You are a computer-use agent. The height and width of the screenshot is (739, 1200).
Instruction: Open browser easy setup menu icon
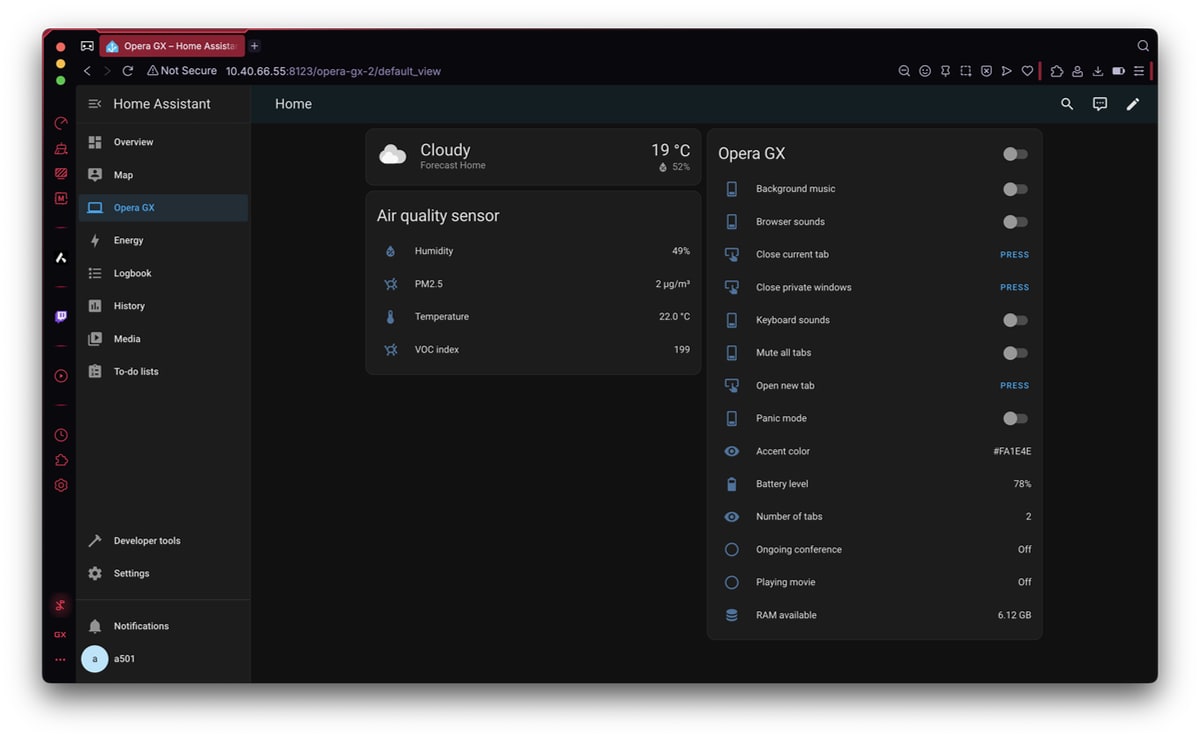point(1138,71)
